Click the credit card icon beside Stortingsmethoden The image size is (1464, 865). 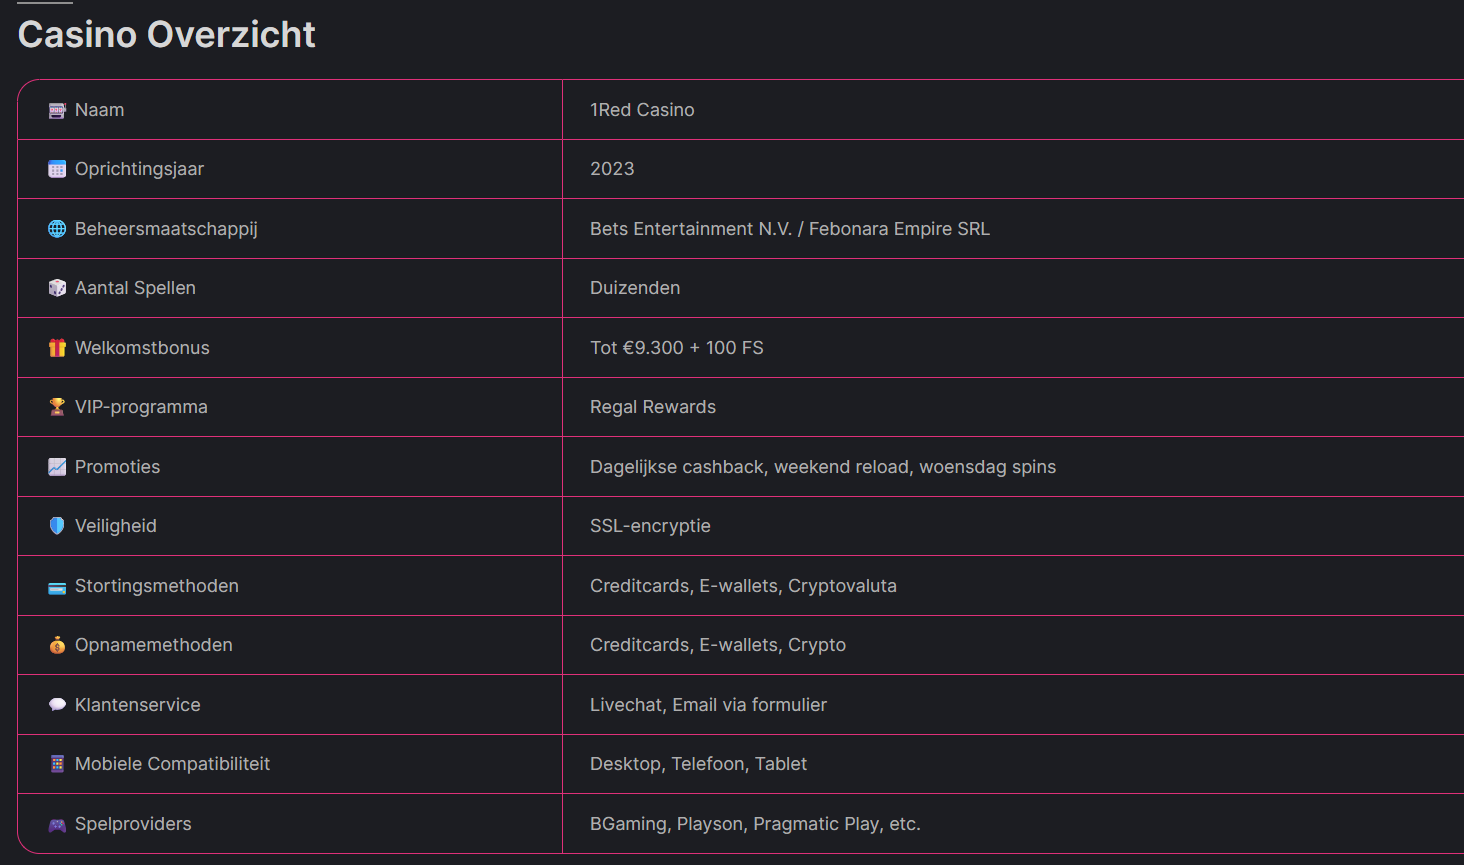point(57,587)
